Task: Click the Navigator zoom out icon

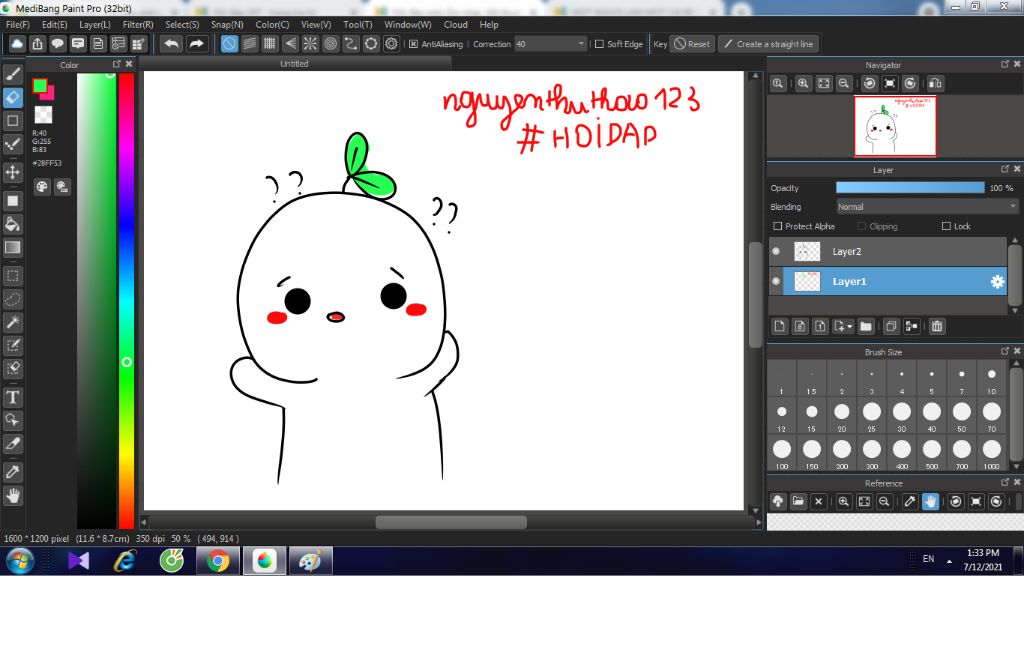Action: tap(844, 83)
